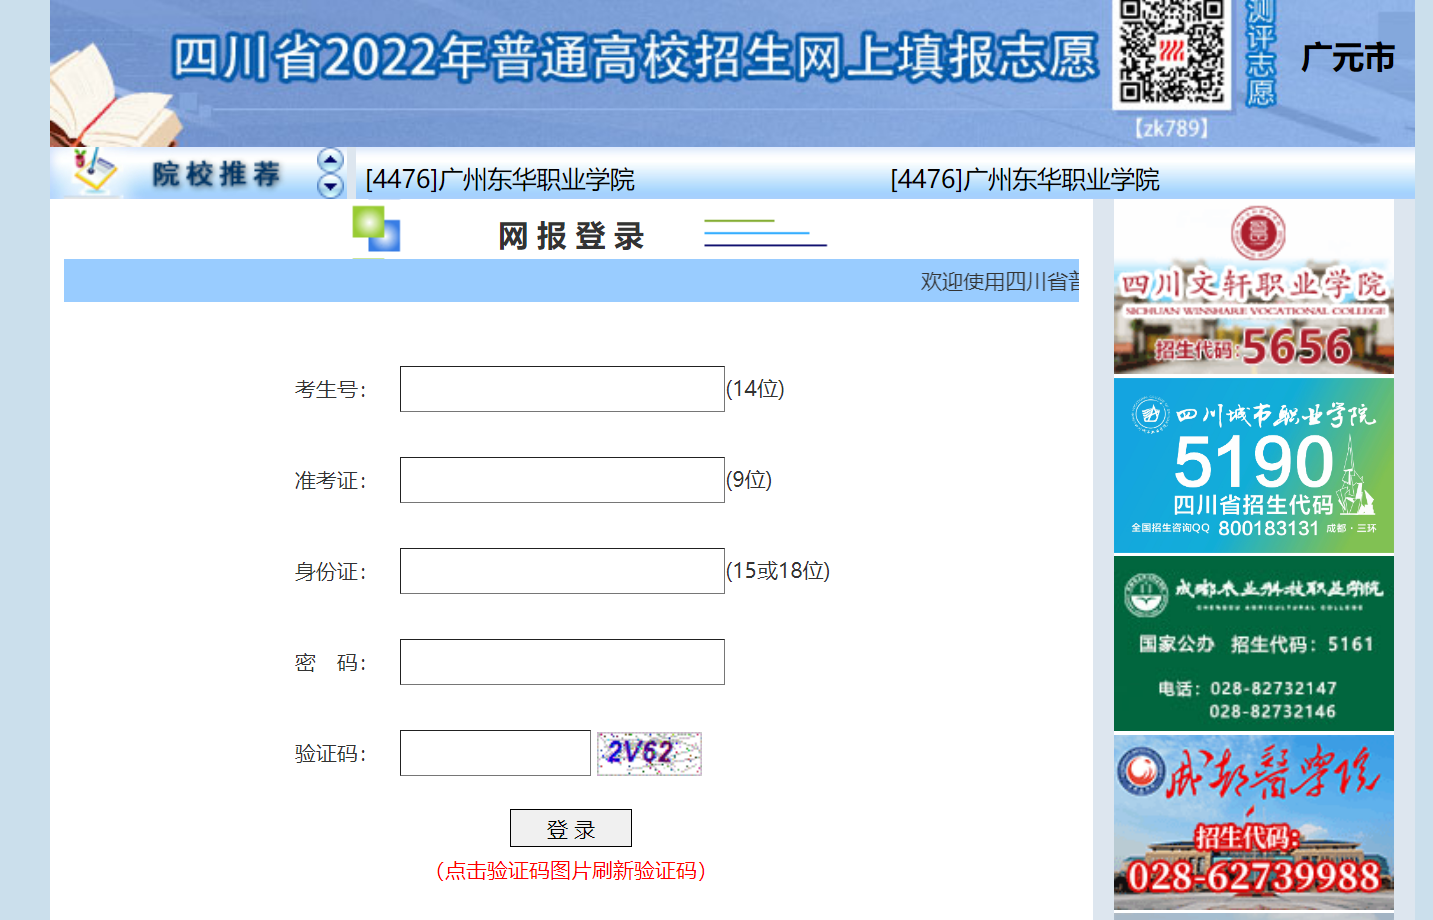Open 四川文轩职业学院 5656 ad banner
The height and width of the screenshot is (920, 1433).
point(1253,288)
